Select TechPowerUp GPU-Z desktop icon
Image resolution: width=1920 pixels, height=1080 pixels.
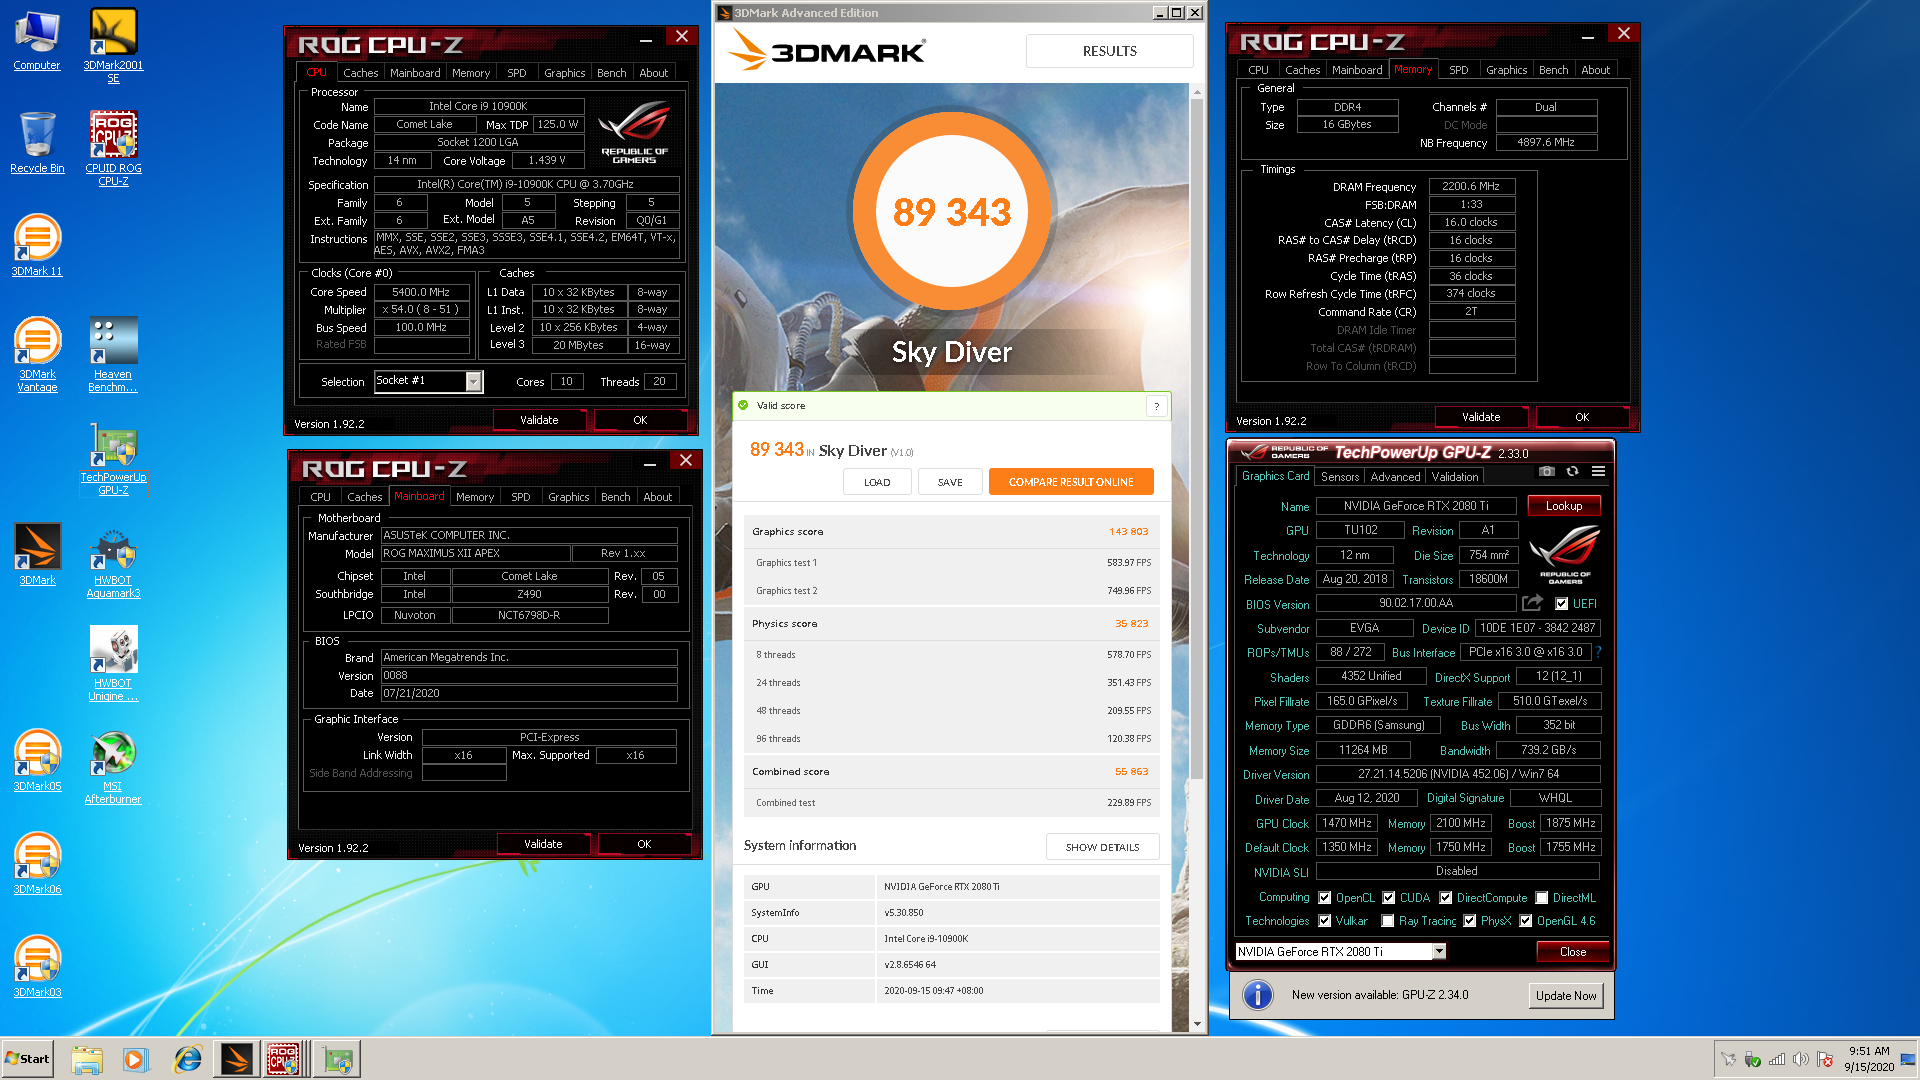(113, 459)
